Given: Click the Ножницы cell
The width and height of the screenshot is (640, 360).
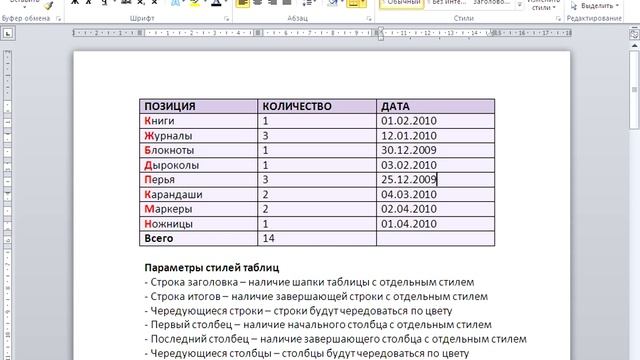Looking at the screenshot, I should click(x=198, y=224).
